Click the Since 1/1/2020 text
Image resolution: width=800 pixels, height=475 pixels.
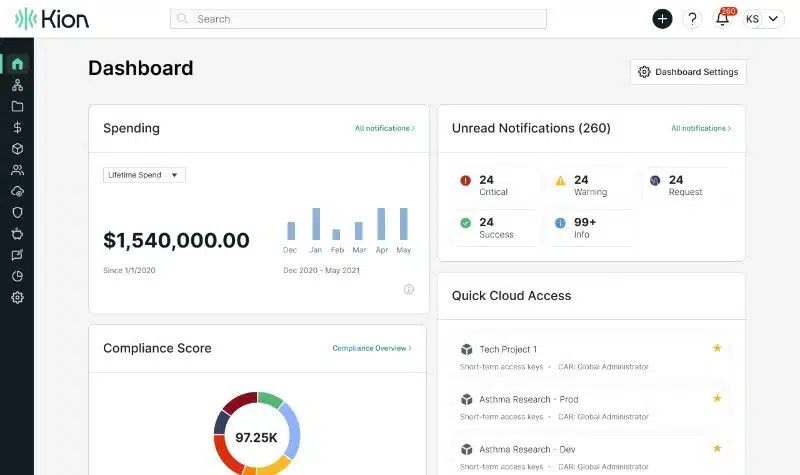click(129, 270)
